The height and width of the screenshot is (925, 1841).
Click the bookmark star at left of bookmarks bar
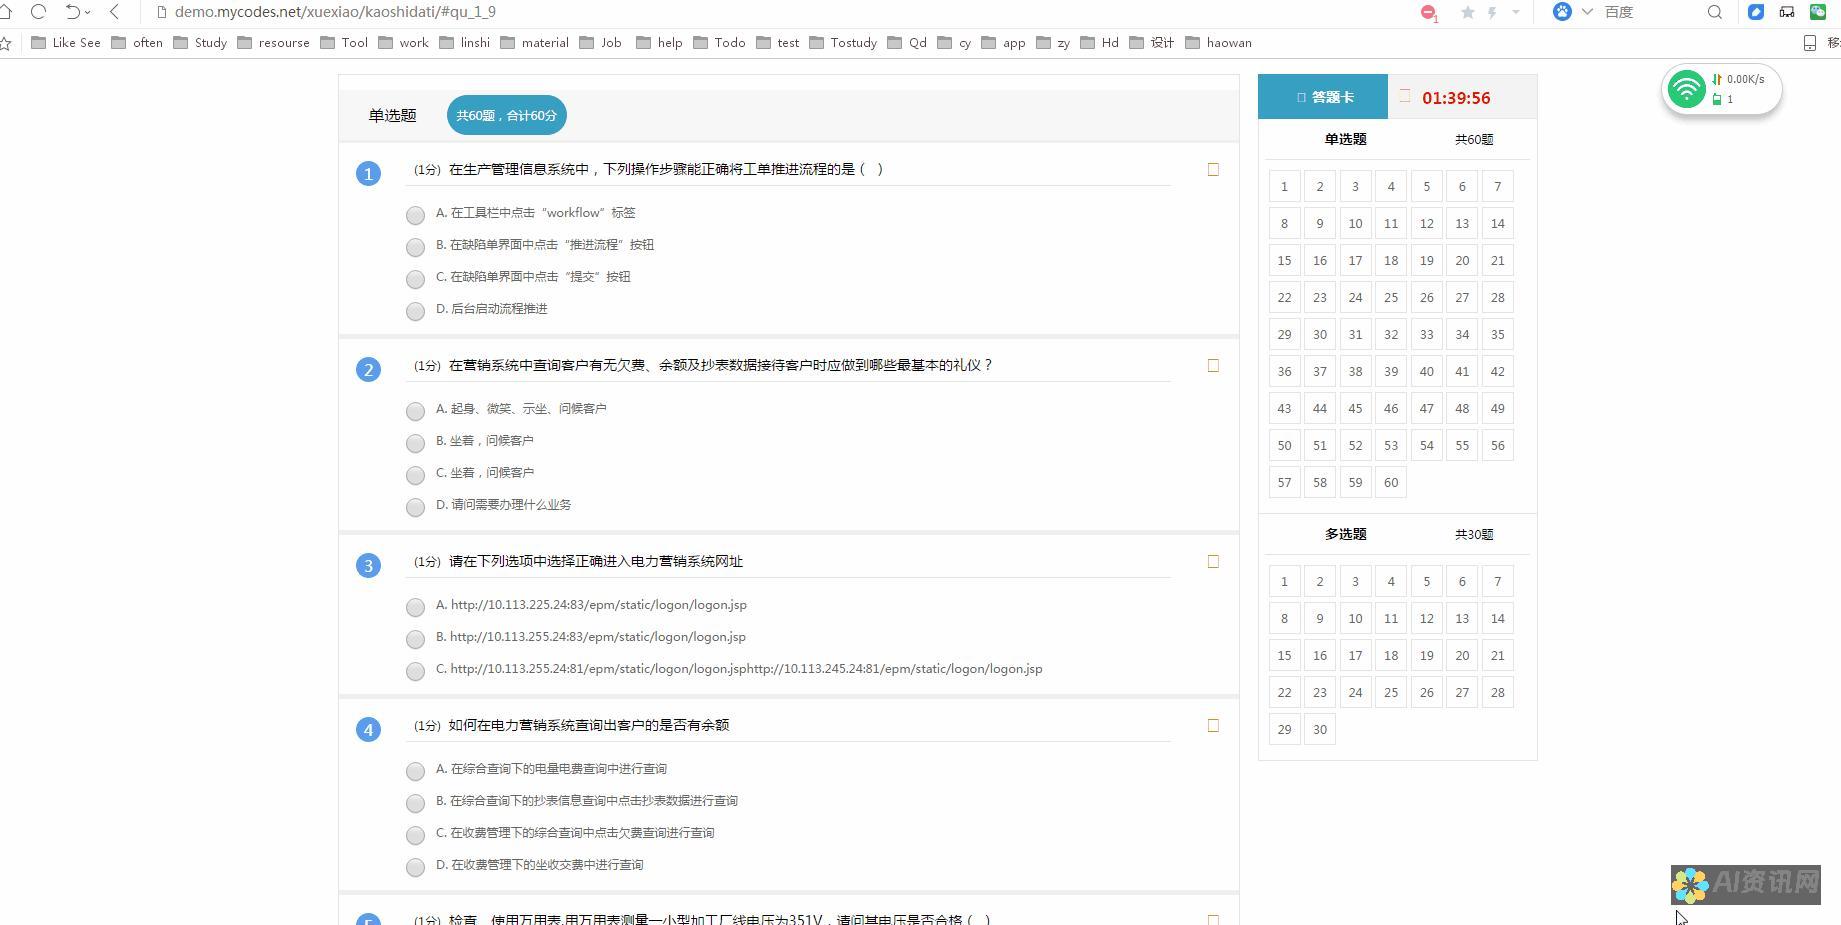[x=5, y=43]
